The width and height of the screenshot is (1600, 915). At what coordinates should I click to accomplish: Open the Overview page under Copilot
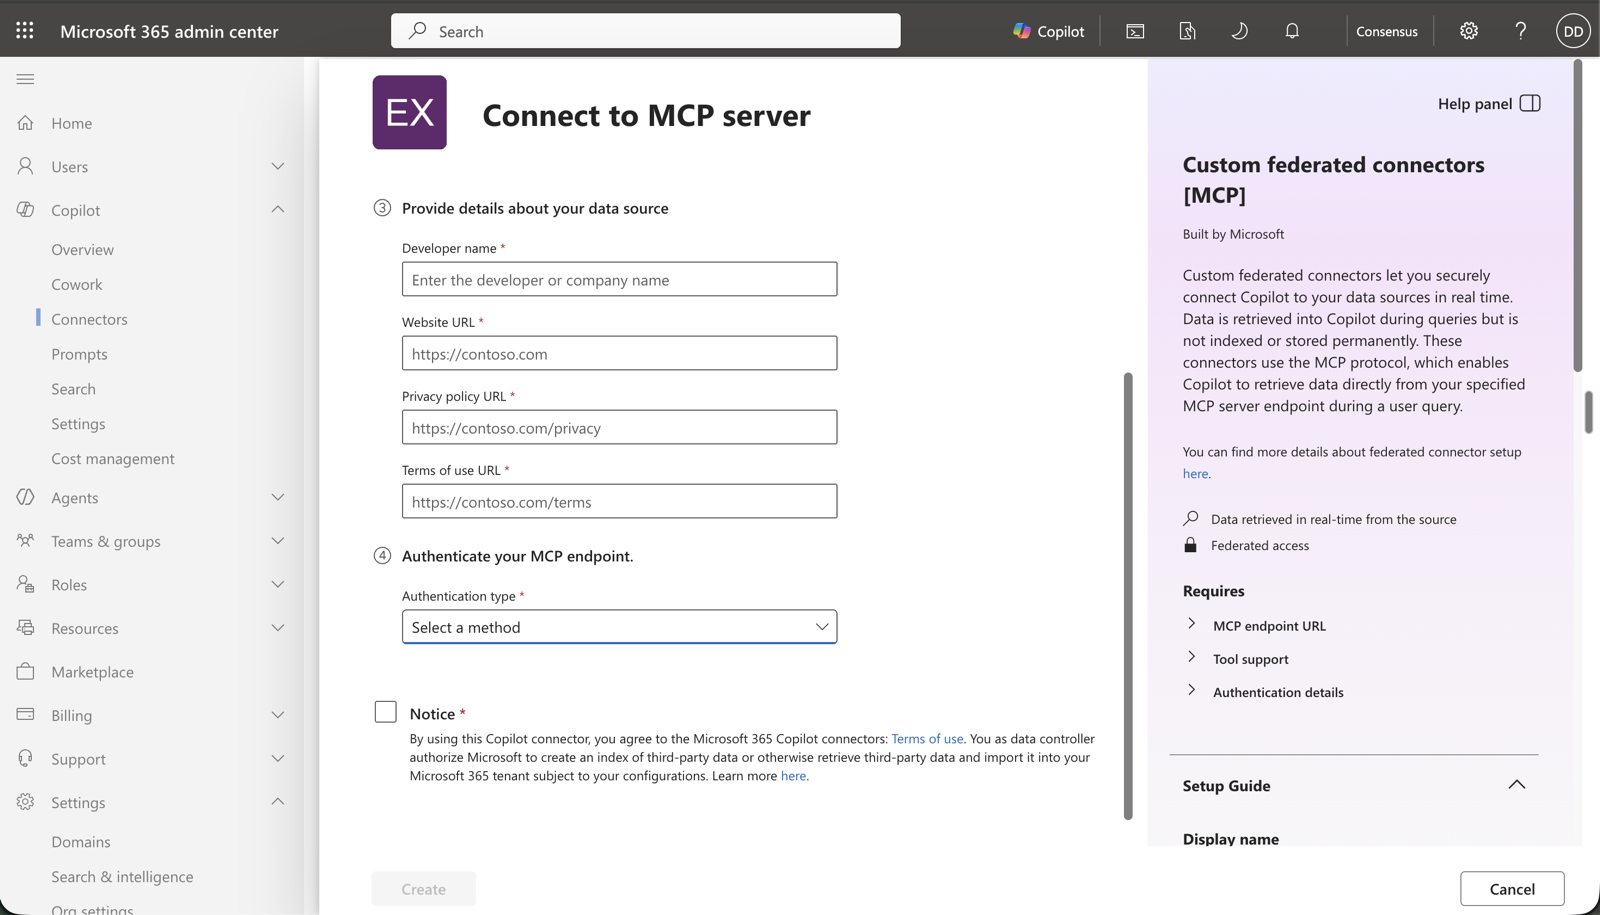pyautogui.click(x=83, y=249)
